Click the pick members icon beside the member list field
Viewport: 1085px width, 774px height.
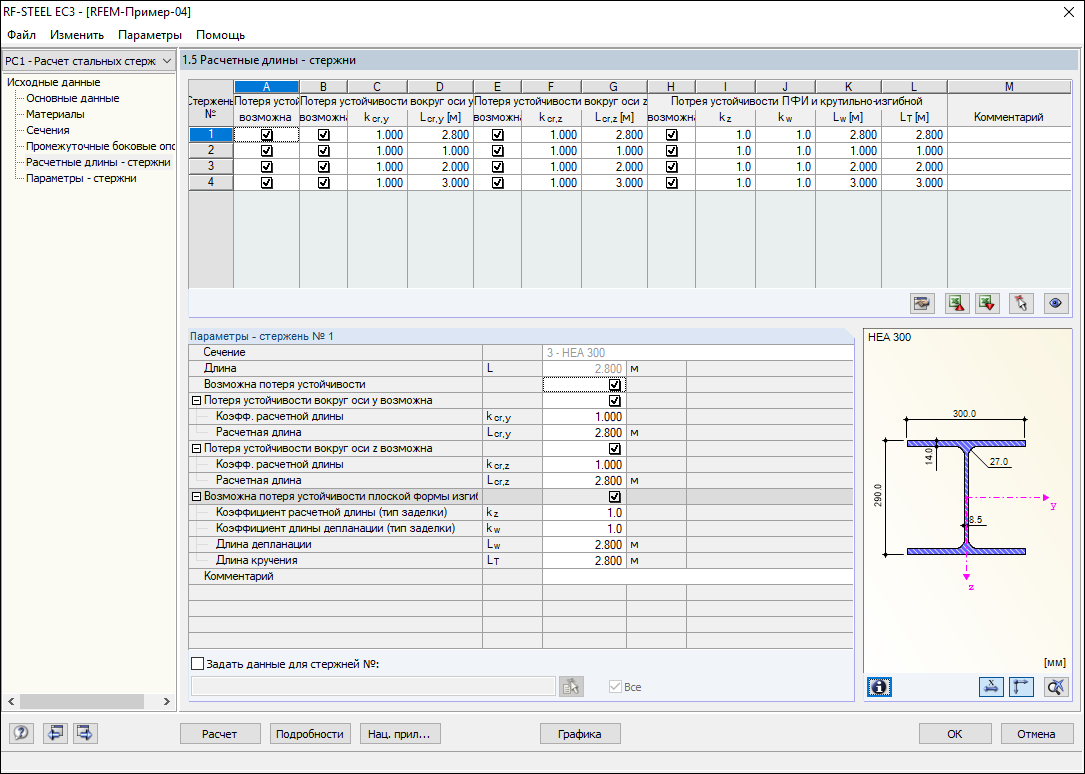(571, 686)
